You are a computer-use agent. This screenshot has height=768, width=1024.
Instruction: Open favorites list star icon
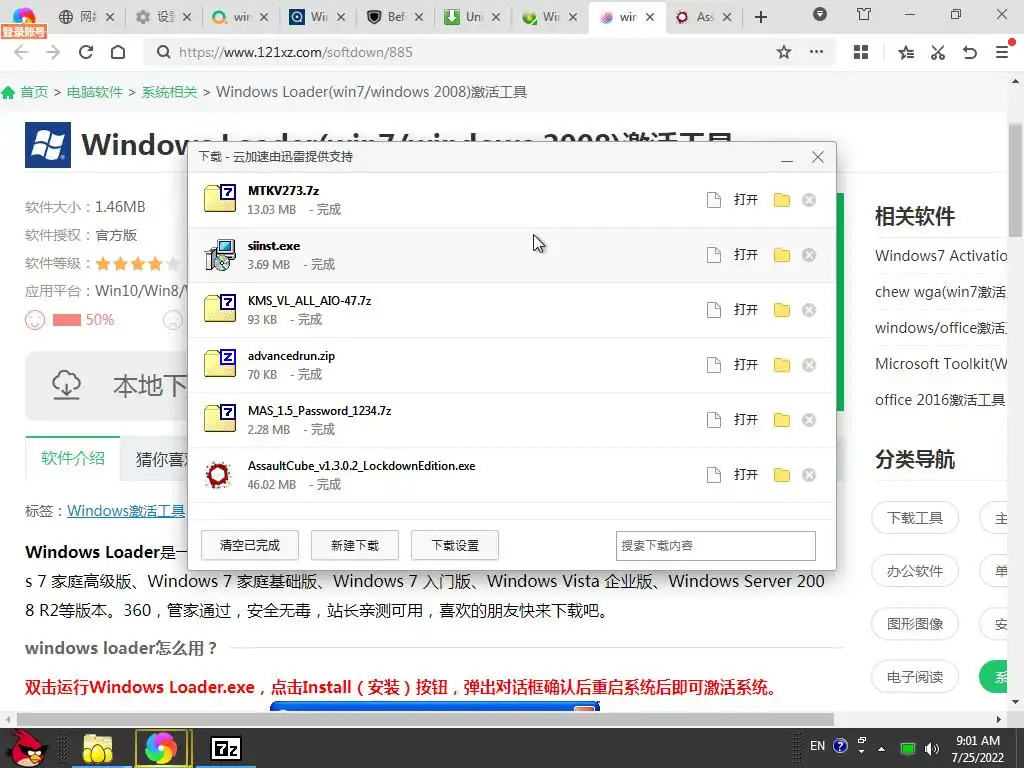pyautogui.click(x=906, y=52)
